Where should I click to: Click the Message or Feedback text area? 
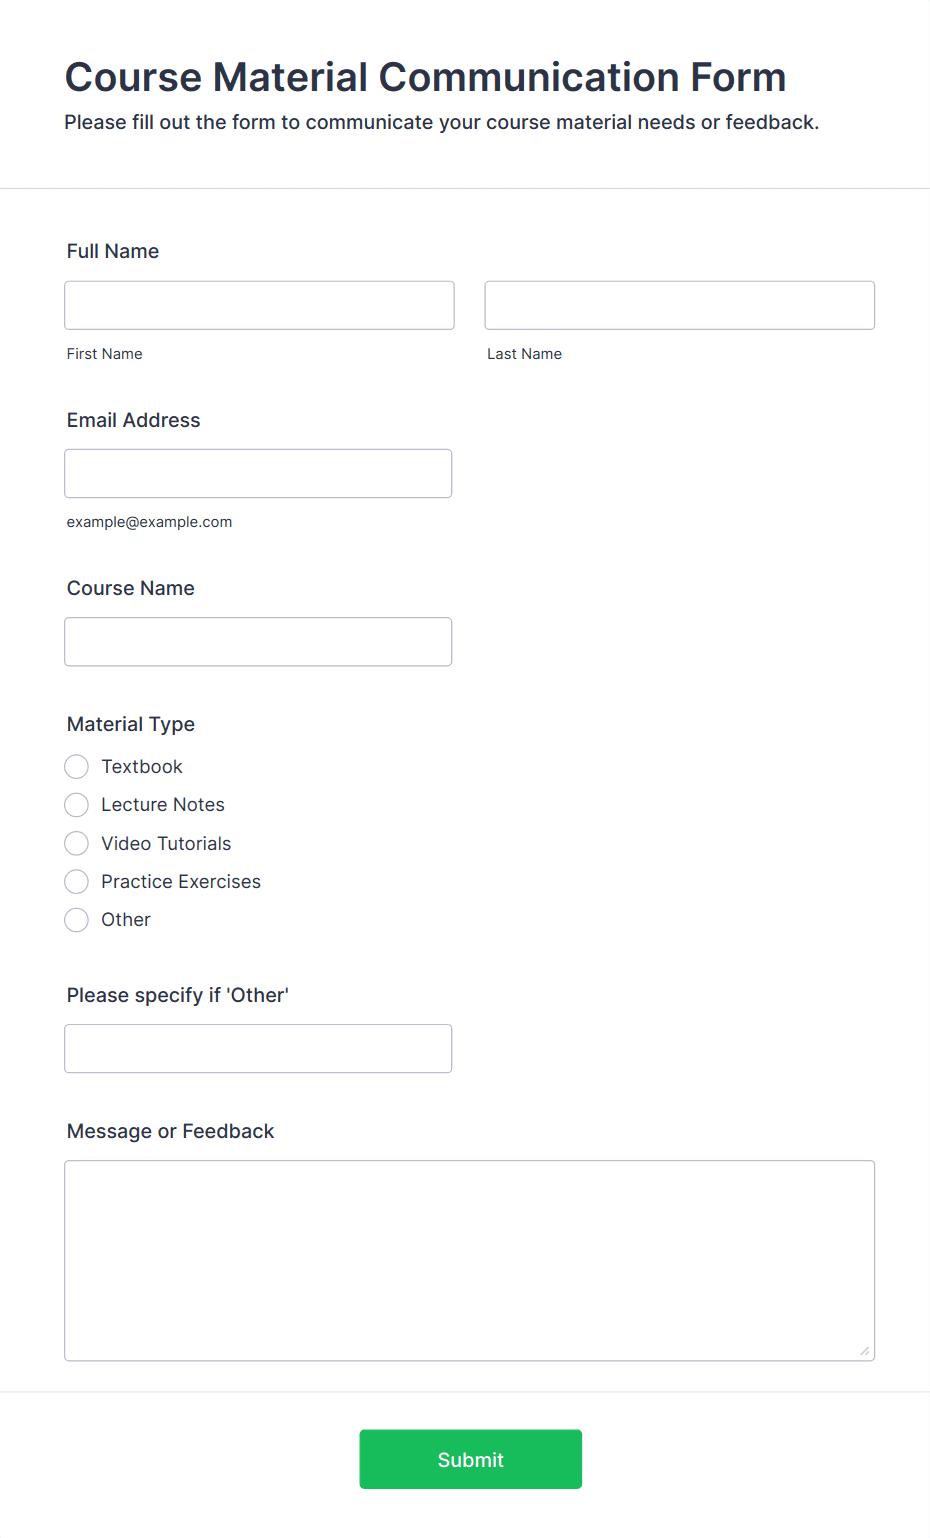[x=470, y=1261]
